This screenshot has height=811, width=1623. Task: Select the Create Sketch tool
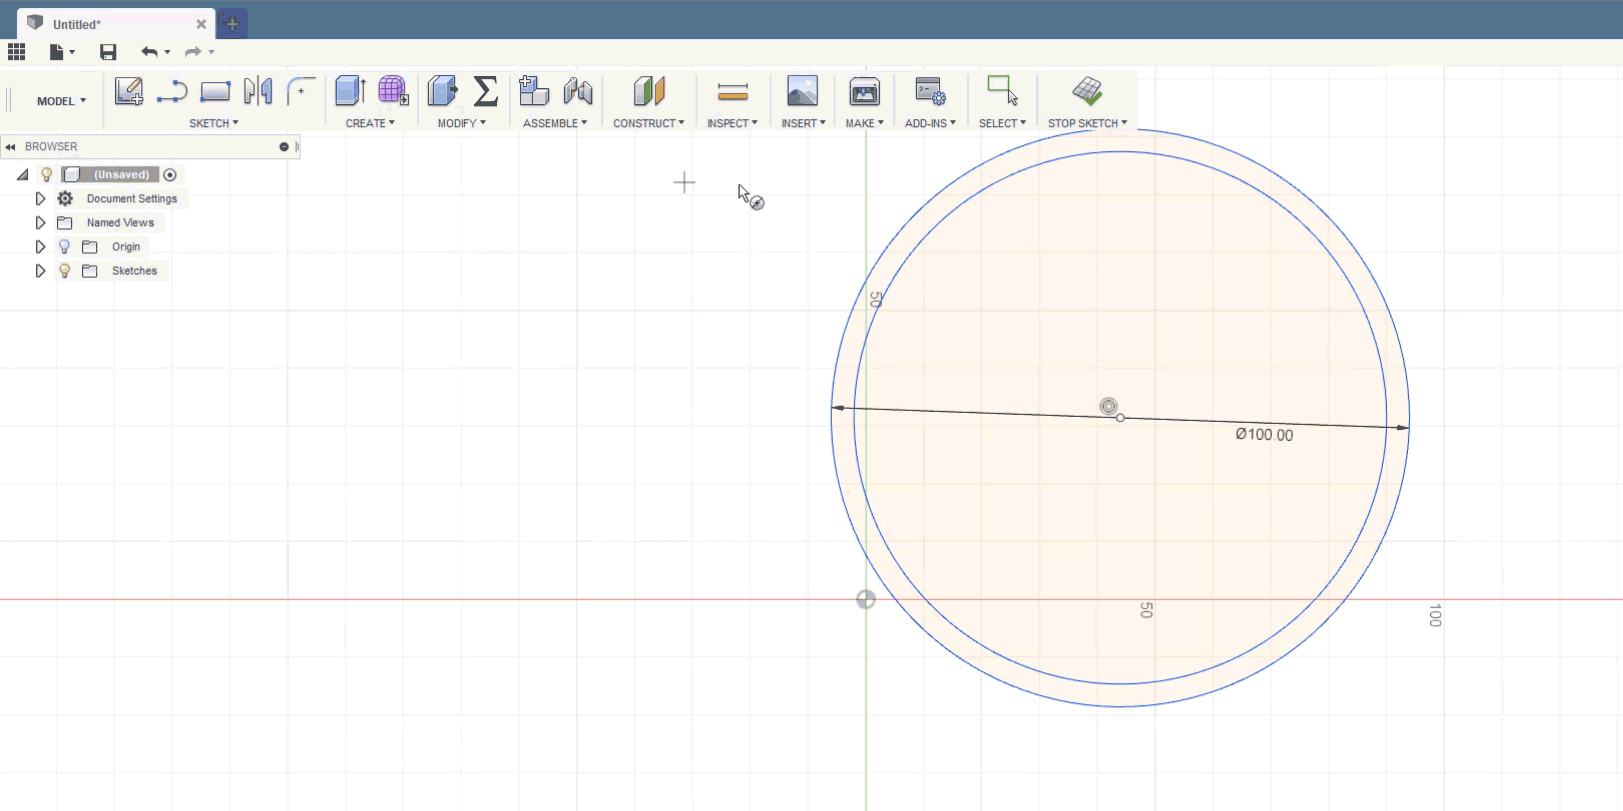128,91
